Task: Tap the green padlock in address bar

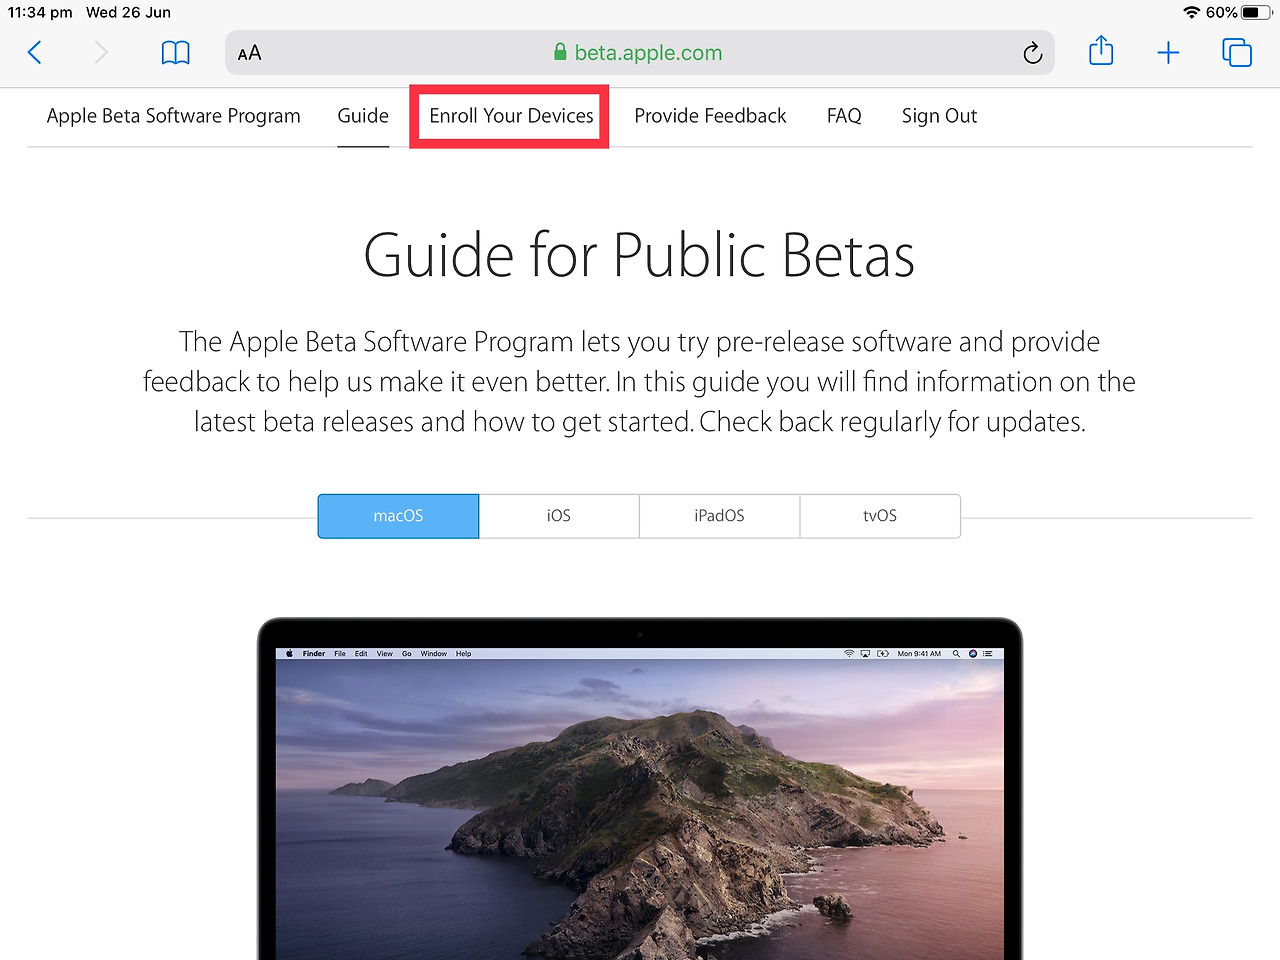Action: pos(560,53)
